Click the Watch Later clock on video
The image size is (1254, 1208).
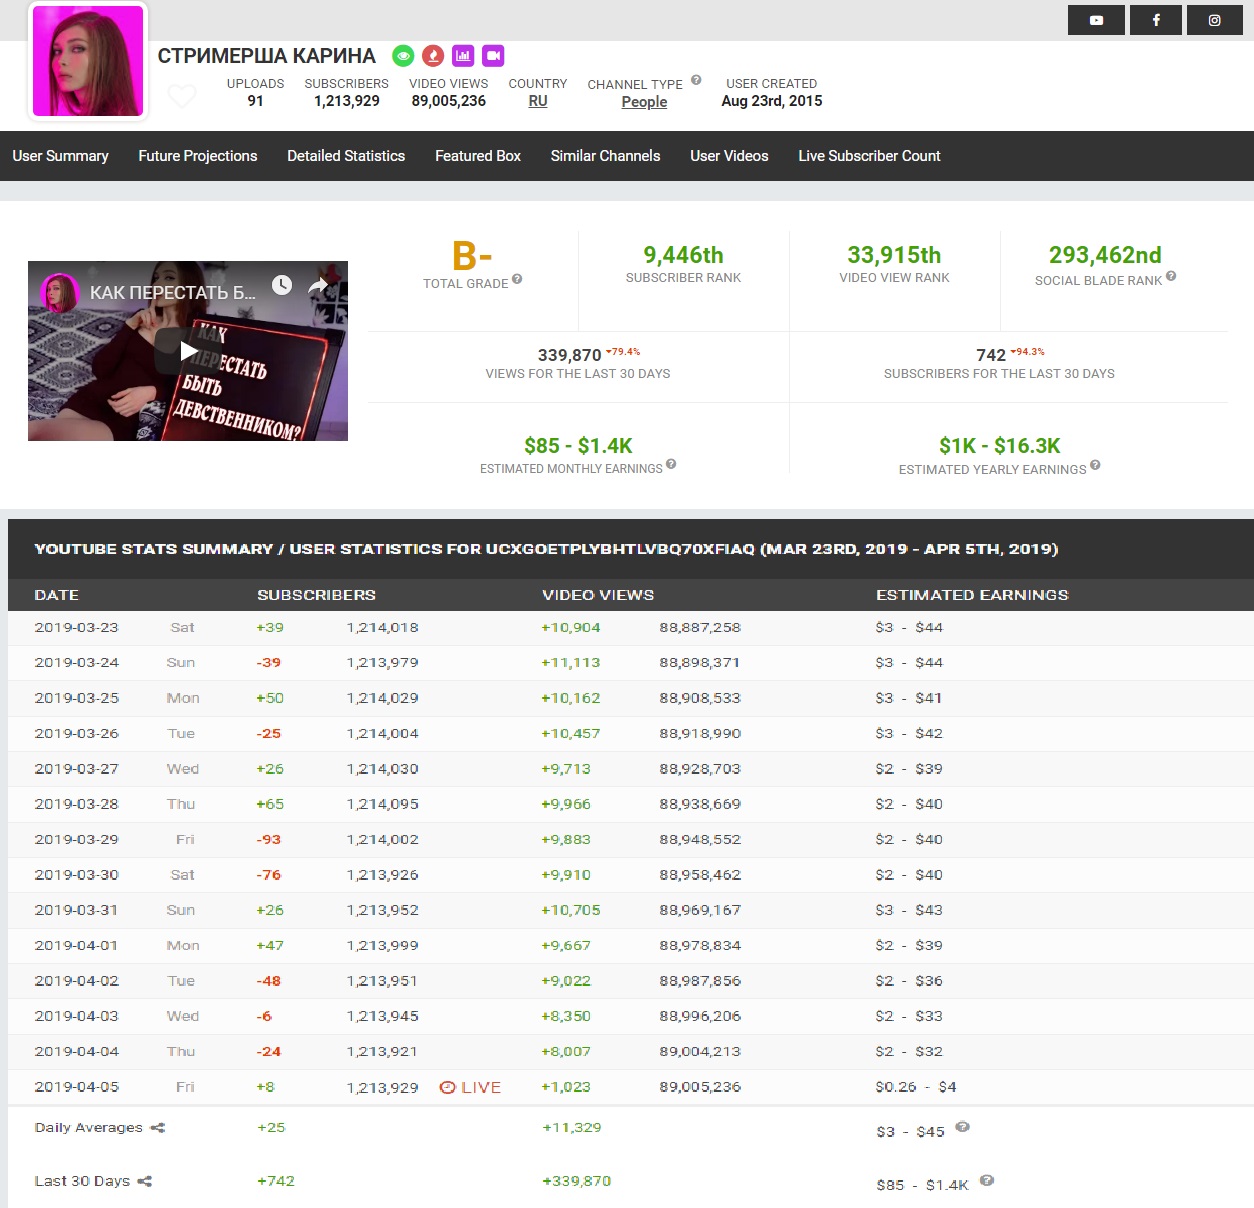[x=282, y=285]
